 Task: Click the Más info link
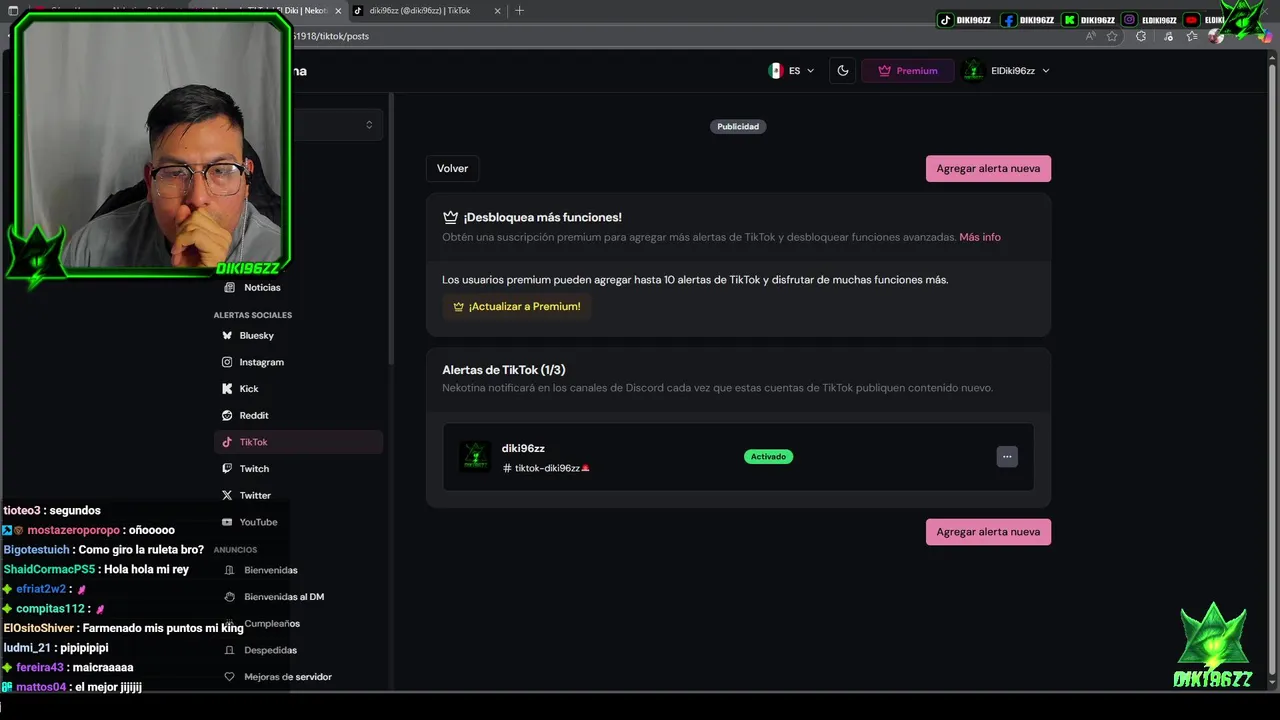[980, 238]
